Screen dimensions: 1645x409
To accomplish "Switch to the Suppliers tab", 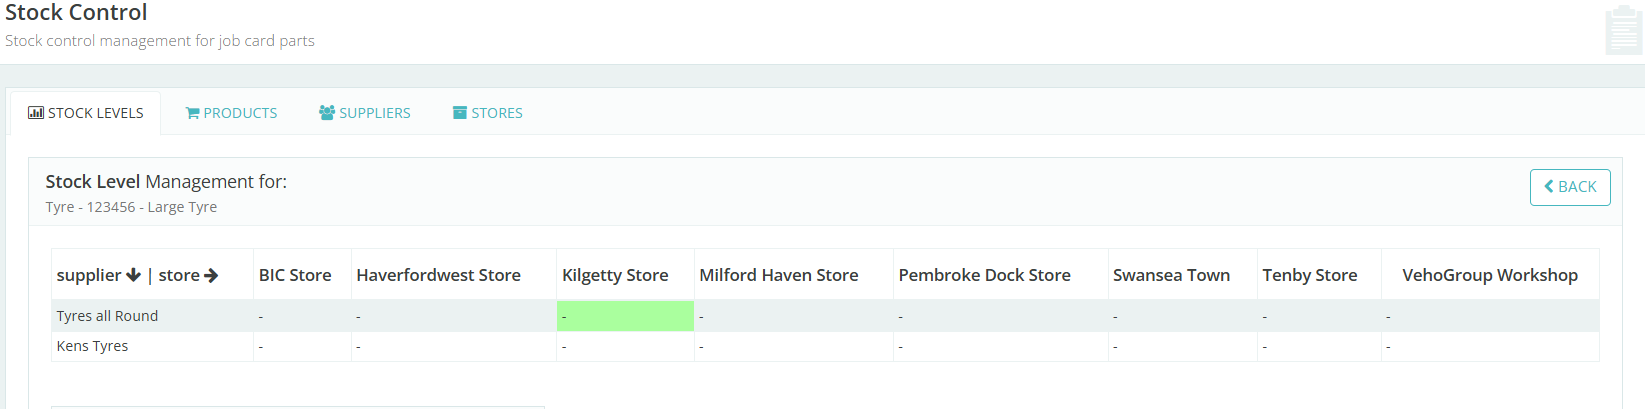I will 365,113.
